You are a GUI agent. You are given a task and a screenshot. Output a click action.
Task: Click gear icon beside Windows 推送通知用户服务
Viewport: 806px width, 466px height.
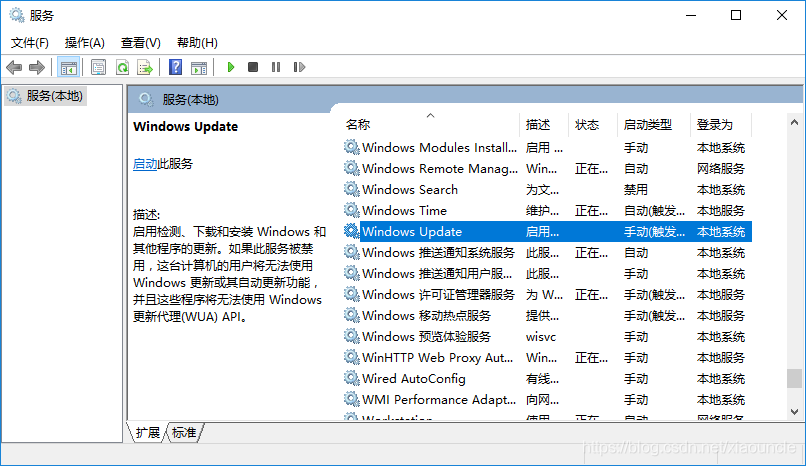(x=352, y=274)
